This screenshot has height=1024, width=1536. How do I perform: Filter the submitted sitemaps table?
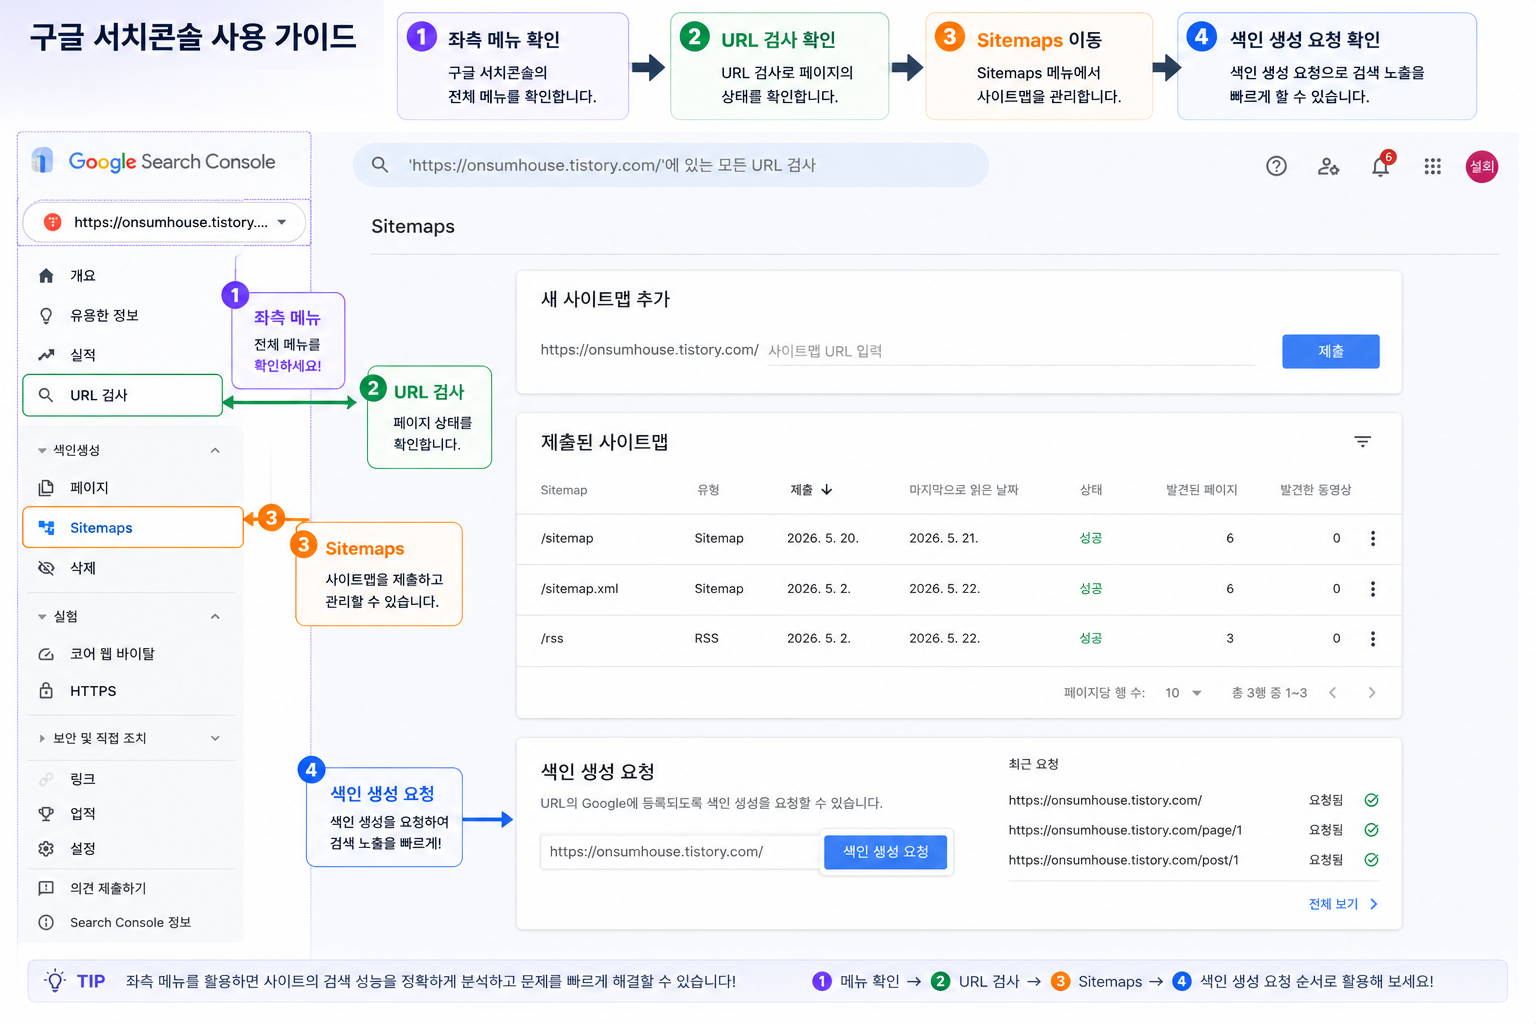coord(1362,441)
